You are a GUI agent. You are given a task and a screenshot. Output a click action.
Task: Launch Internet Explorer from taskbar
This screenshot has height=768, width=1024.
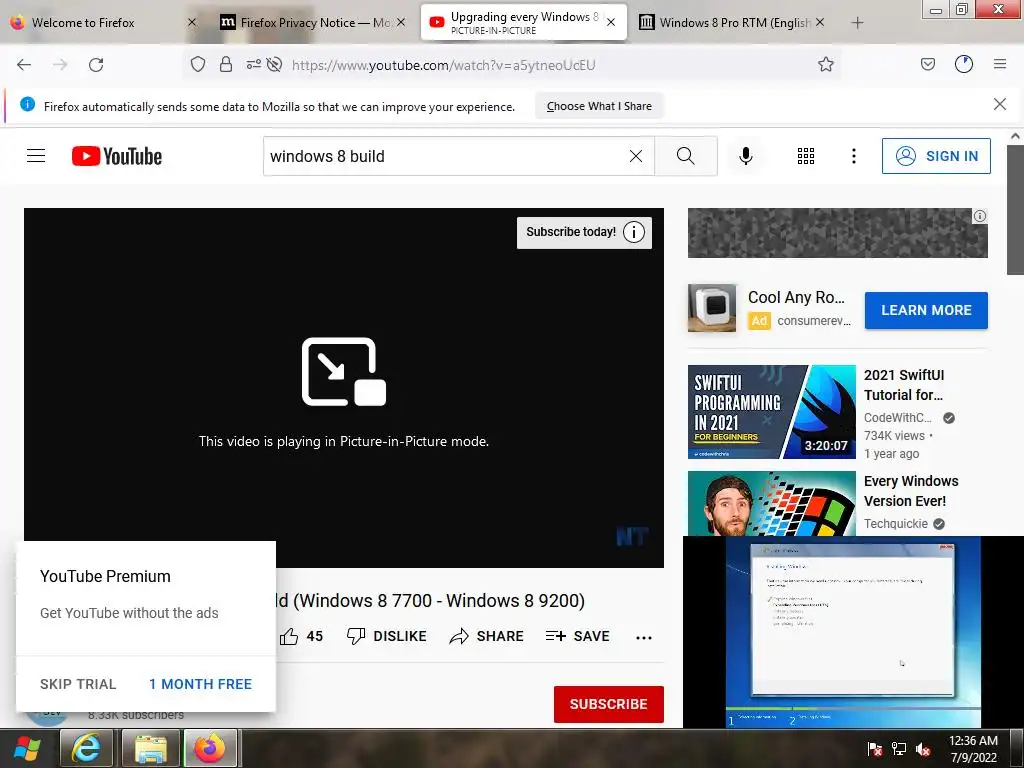tap(86, 748)
